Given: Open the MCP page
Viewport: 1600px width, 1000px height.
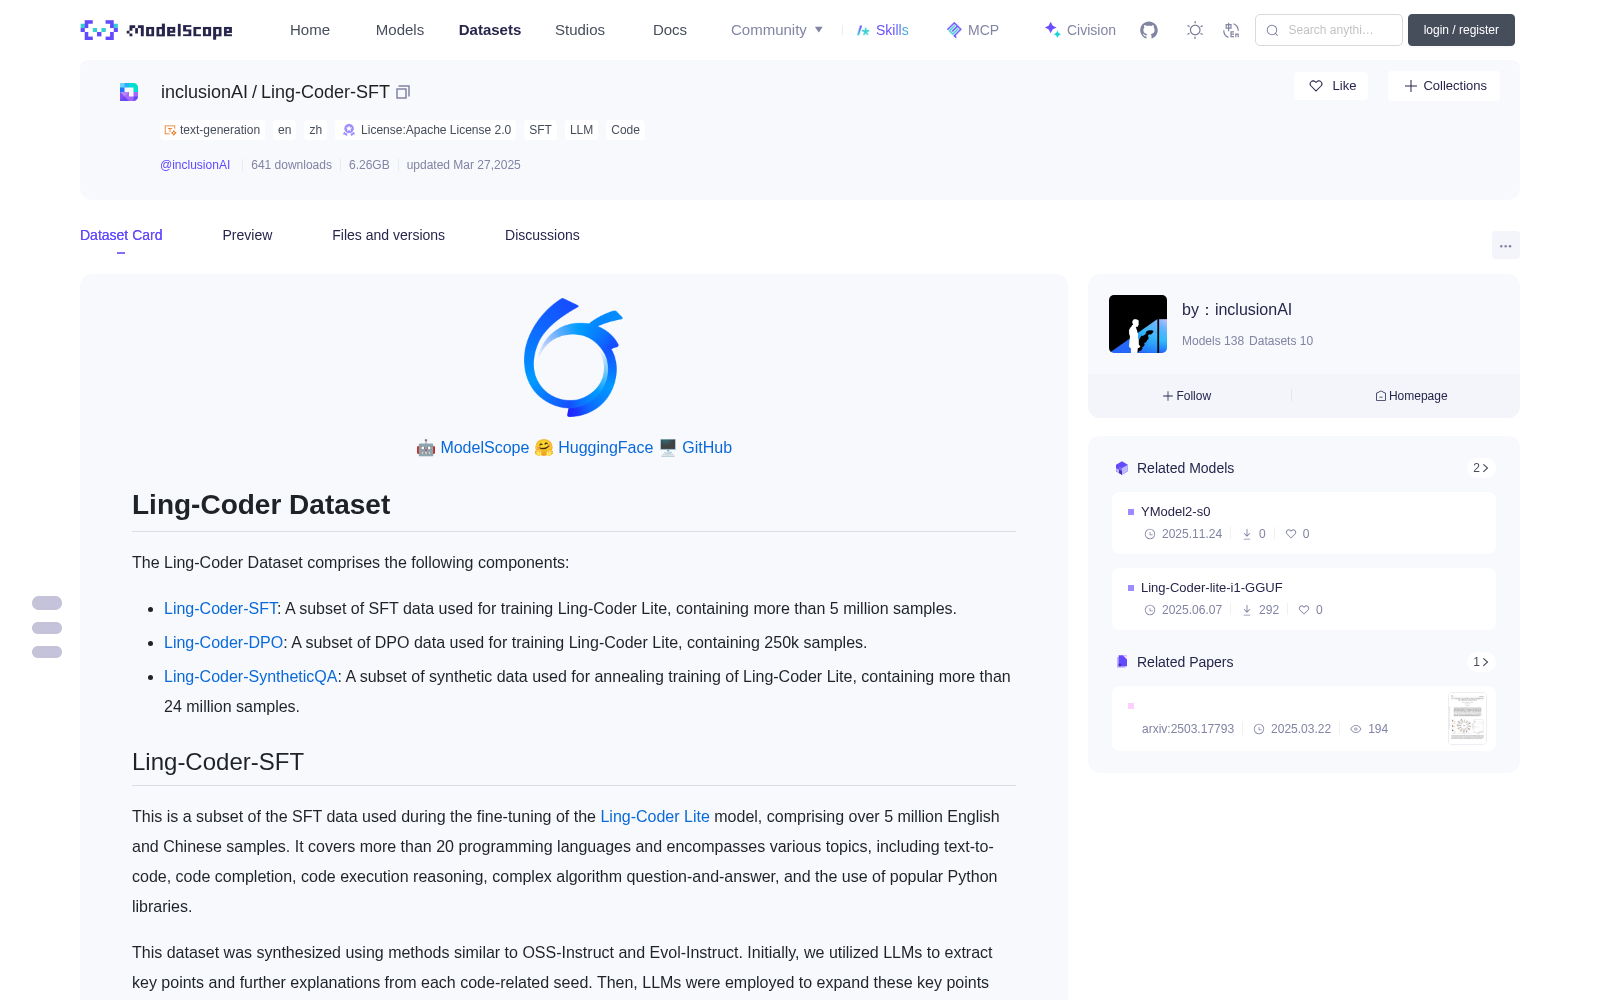Looking at the screenshot, I should pyautogui.click(x=973, y=30).
